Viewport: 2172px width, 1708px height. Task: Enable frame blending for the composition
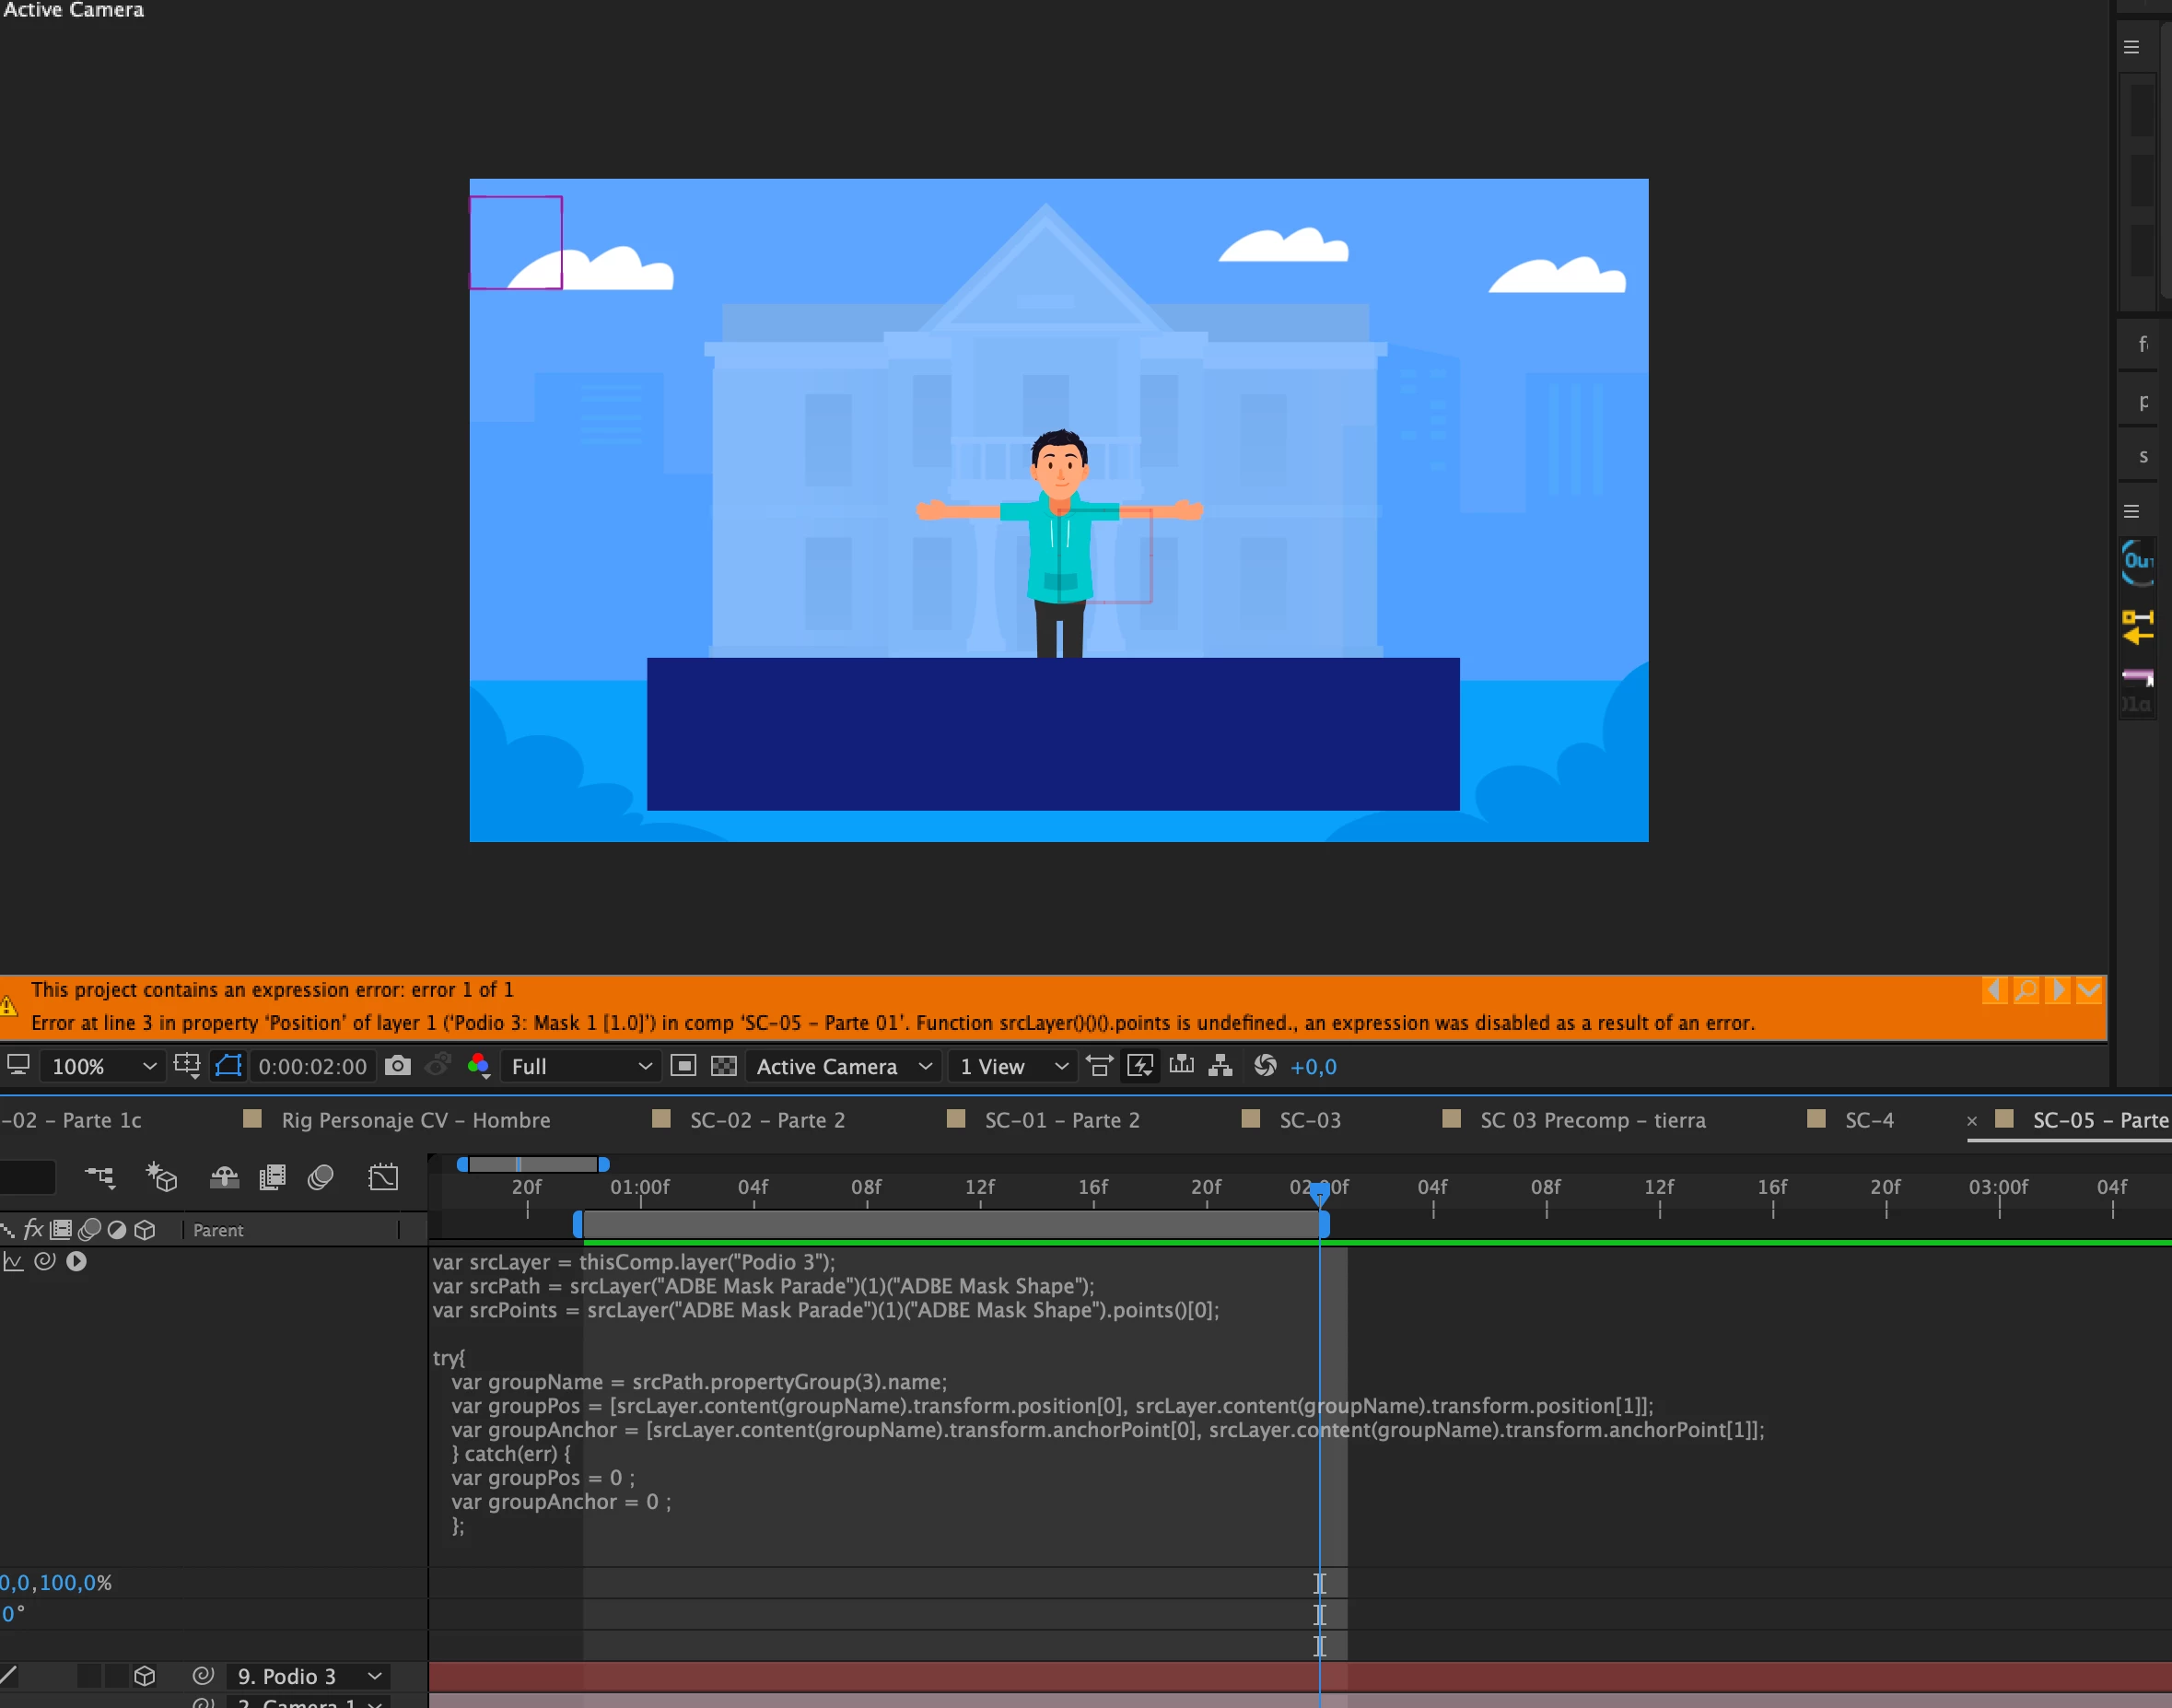(x=272, y=1178)
